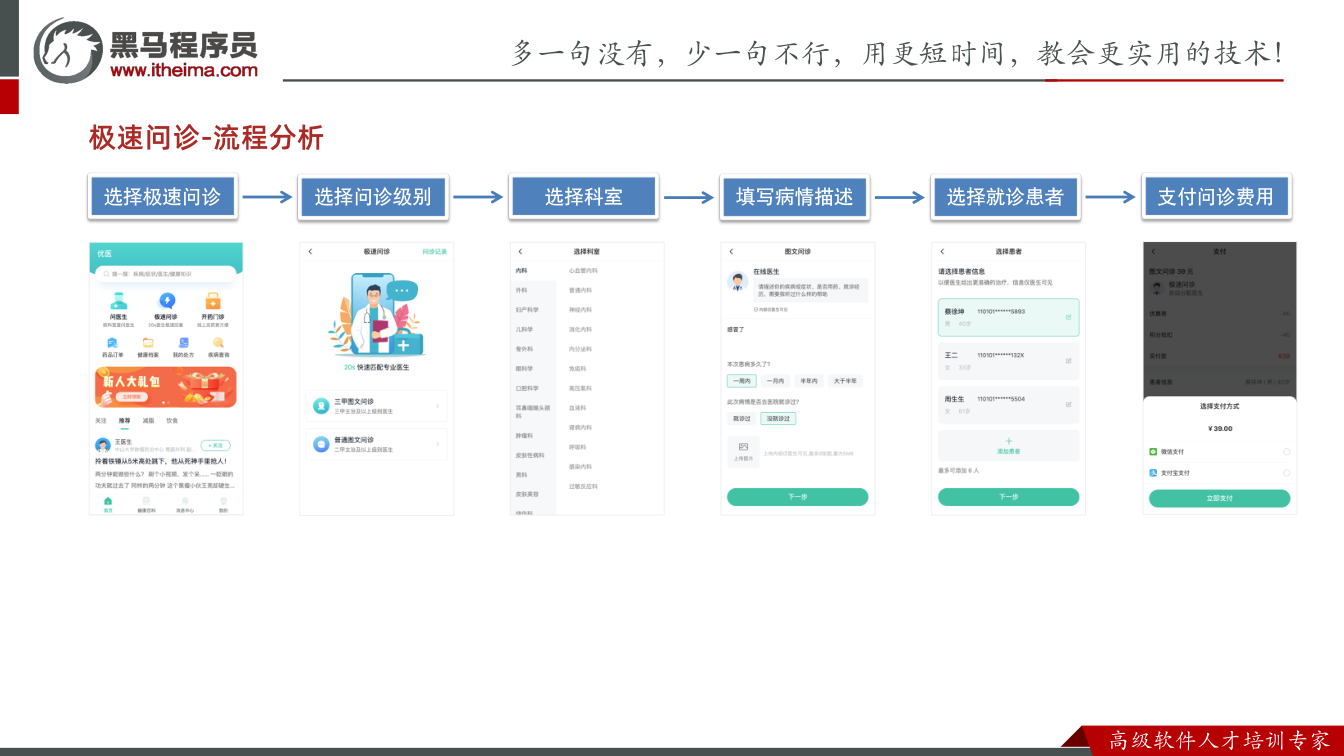1344x756 pixels.
Task: Select the 一周内 duration option
Action: pyautogui.click(x=742, y=381)
